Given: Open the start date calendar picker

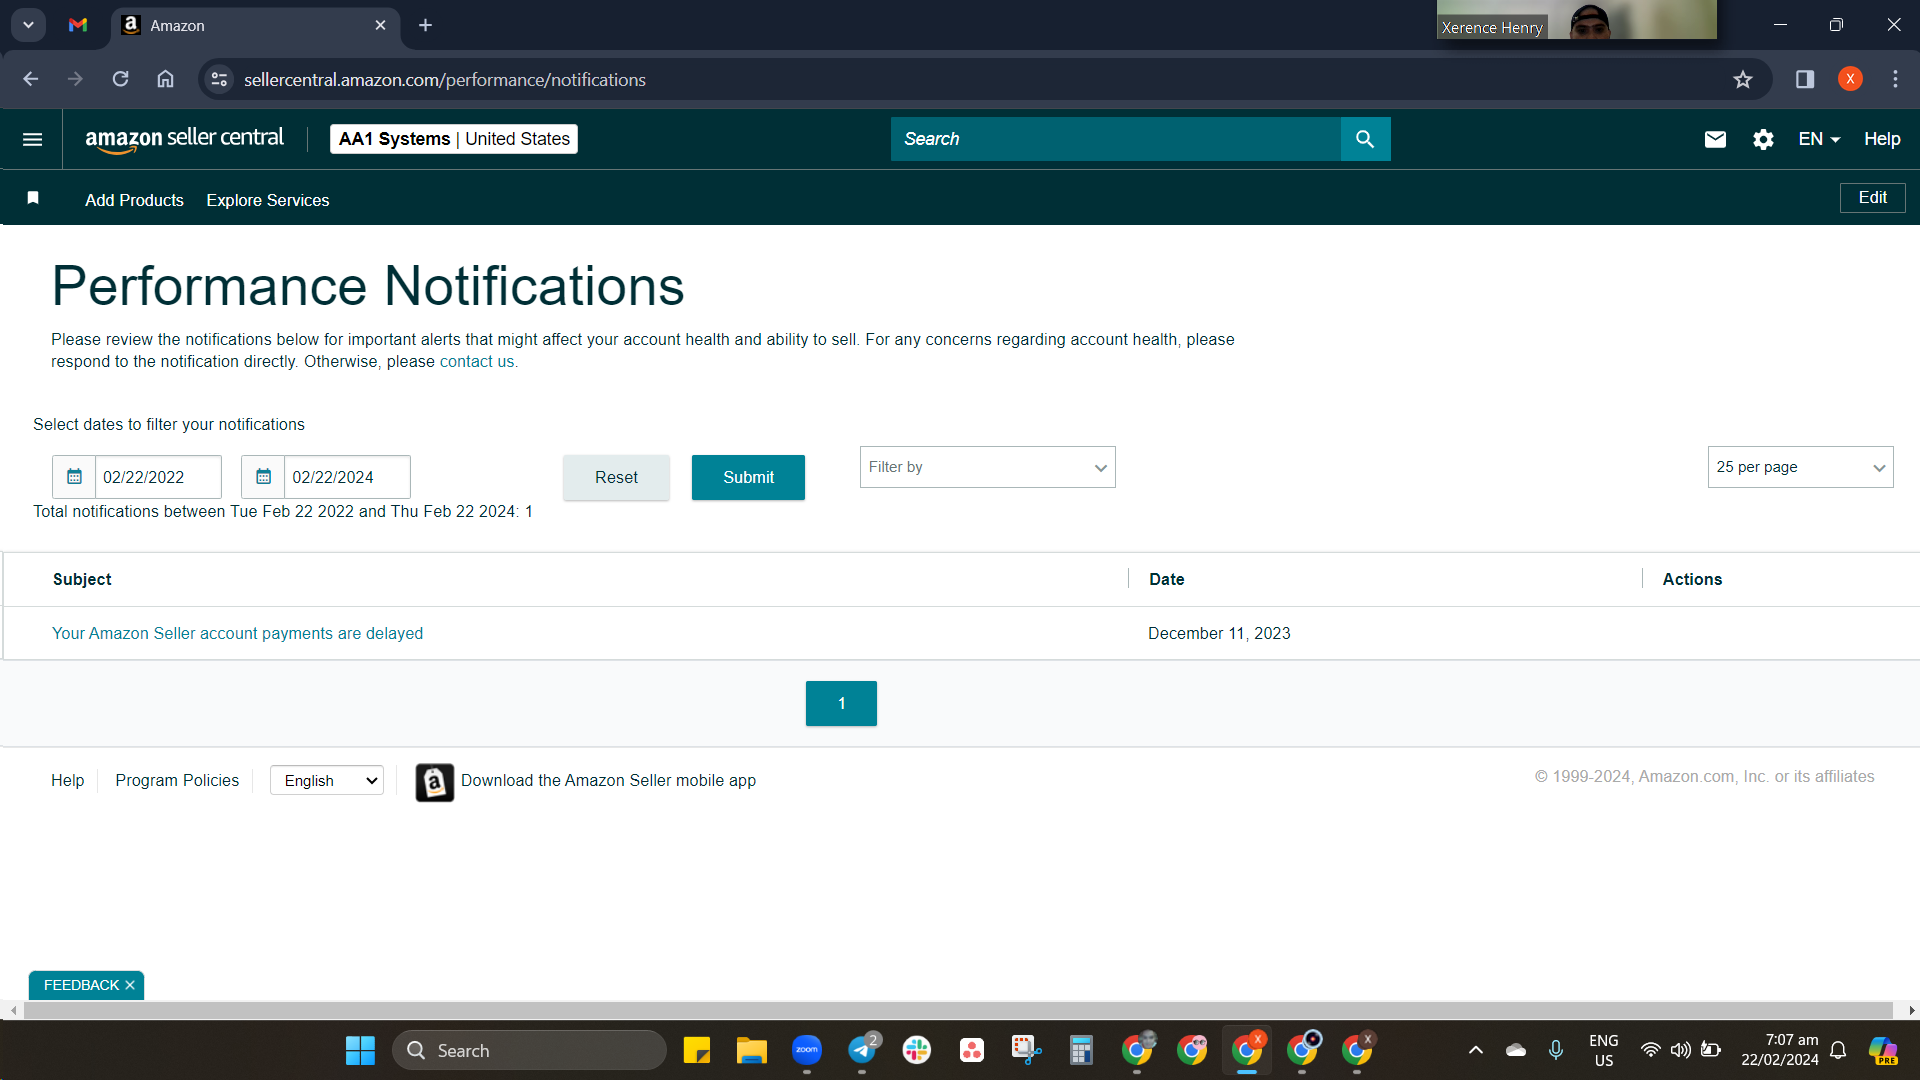Looking at the screenshot, I should pos(74,477).
